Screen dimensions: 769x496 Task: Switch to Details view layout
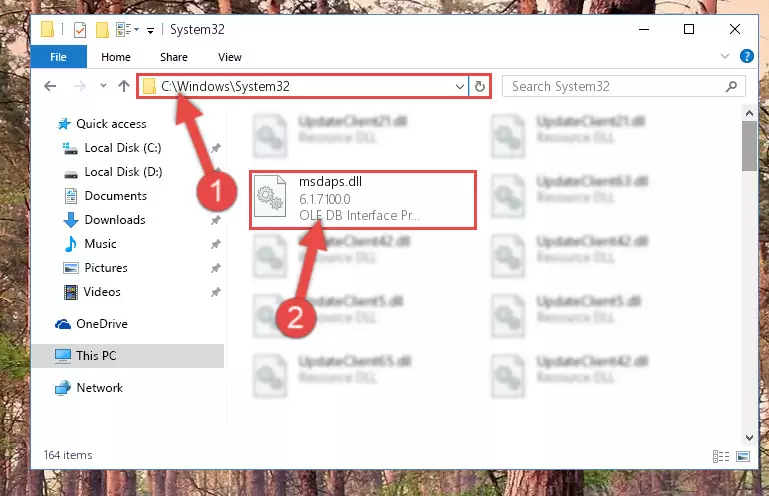click(720, 456)
